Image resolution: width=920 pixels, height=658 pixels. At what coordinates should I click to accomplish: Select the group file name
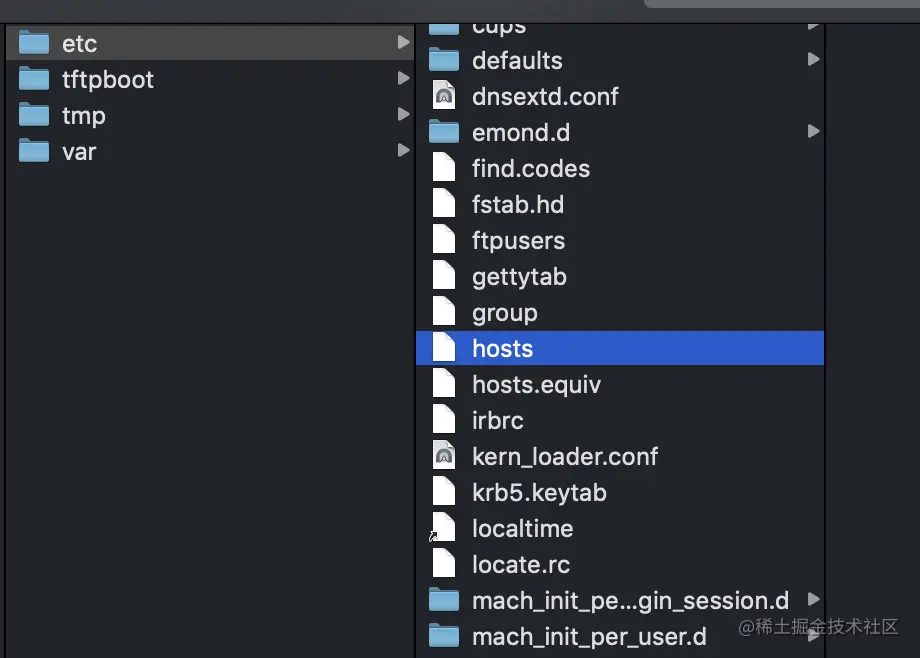pos(505,313)
